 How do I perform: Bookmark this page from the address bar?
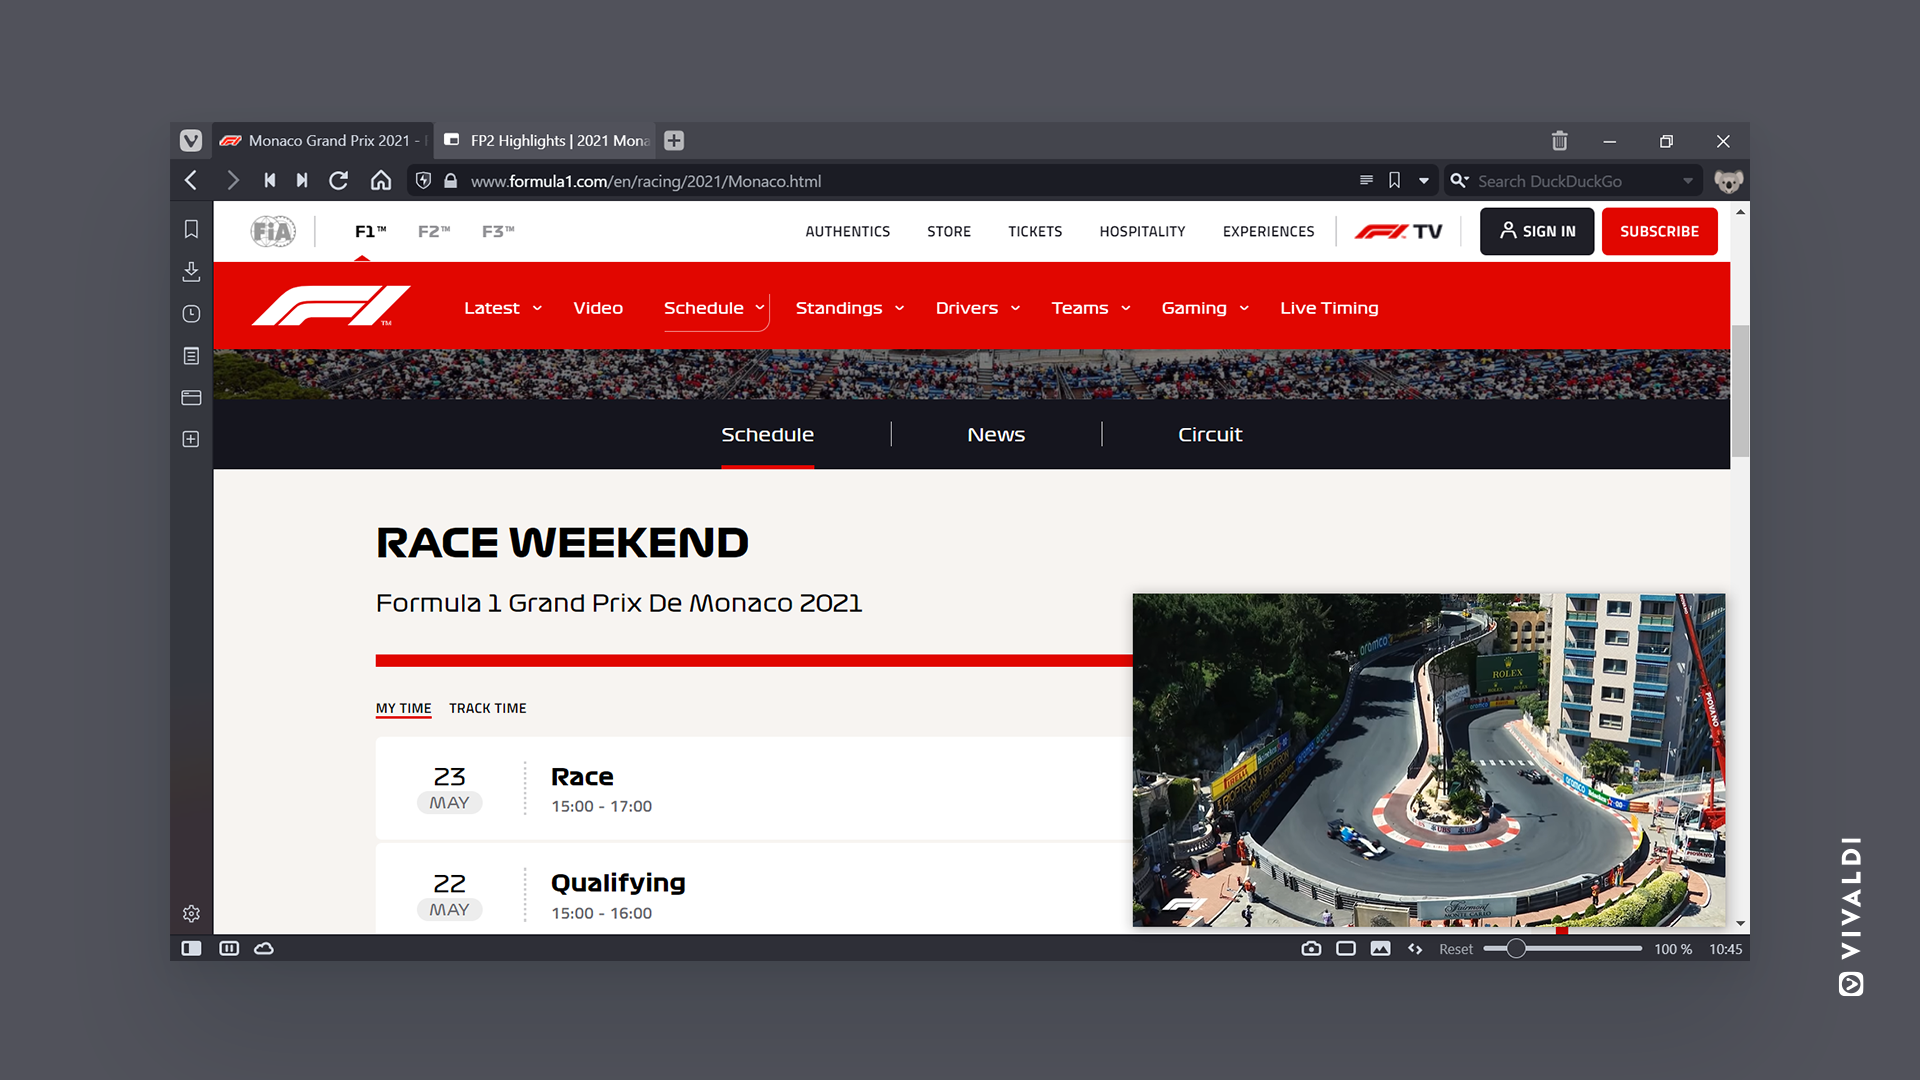(x=1394, y=181)
